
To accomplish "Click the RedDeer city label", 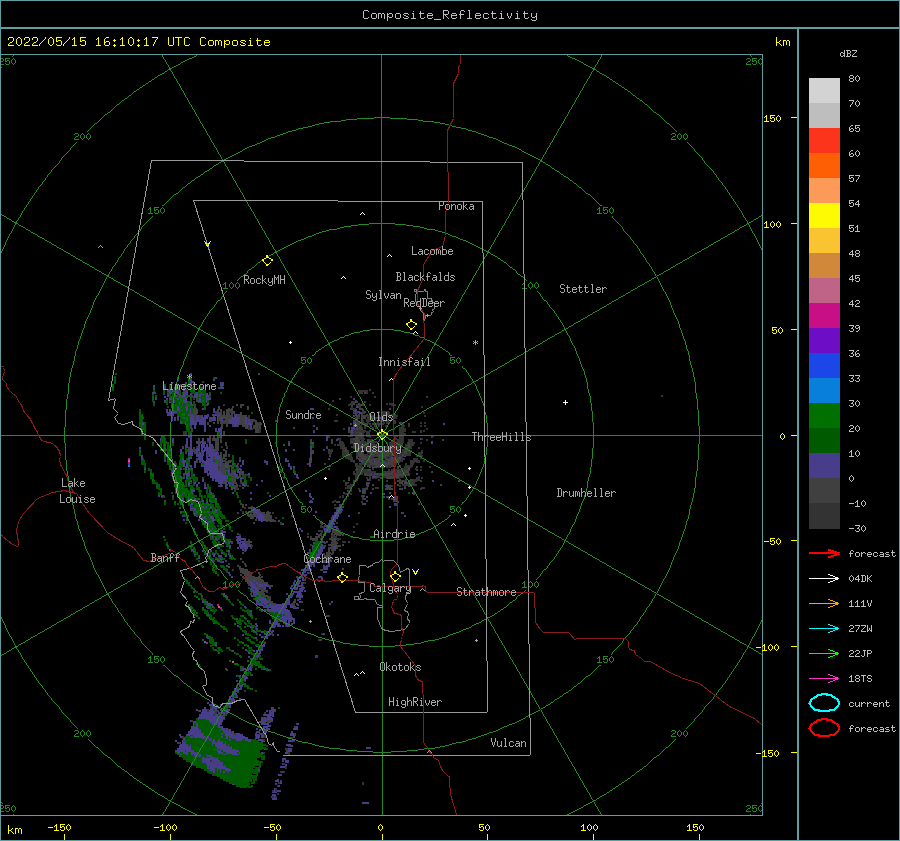I will 424,303.
